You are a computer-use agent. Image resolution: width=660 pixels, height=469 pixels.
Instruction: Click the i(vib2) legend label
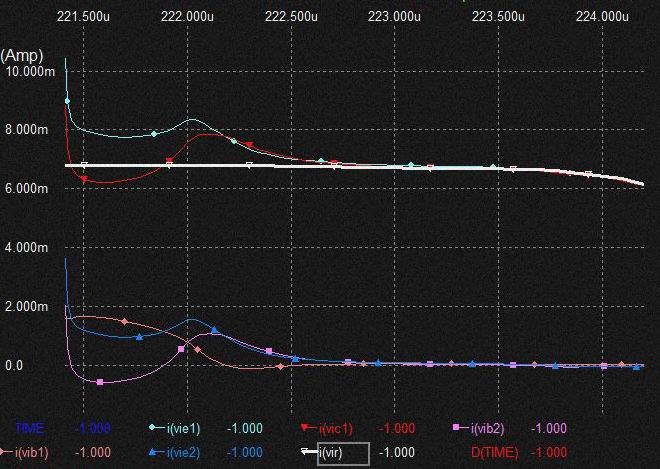[487, 429]
